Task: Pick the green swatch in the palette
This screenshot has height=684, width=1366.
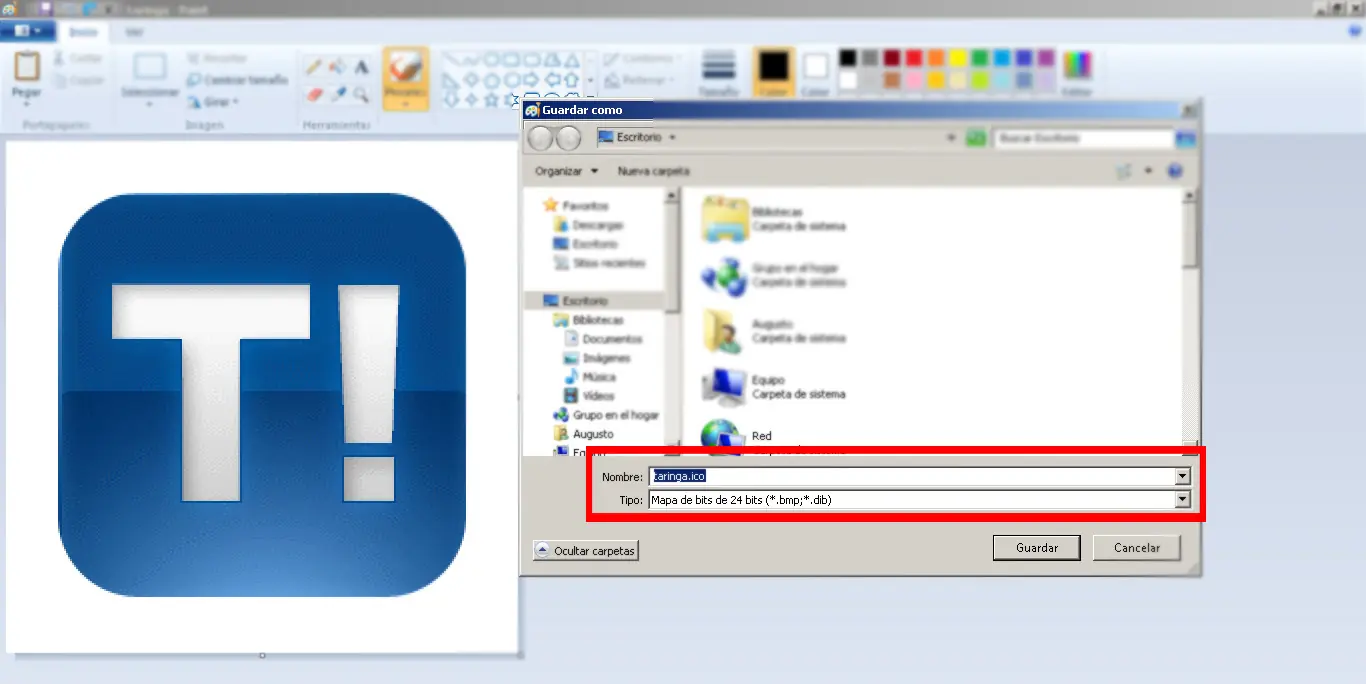Action: click(979, 58)
